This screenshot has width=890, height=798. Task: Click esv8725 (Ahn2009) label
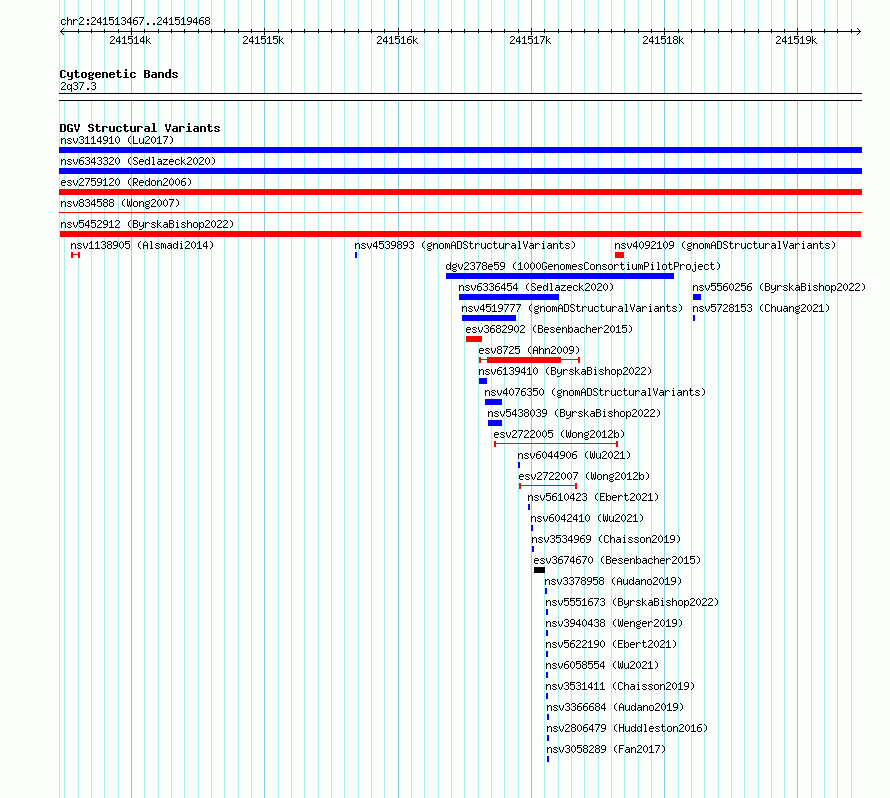(x=529, y=350)
